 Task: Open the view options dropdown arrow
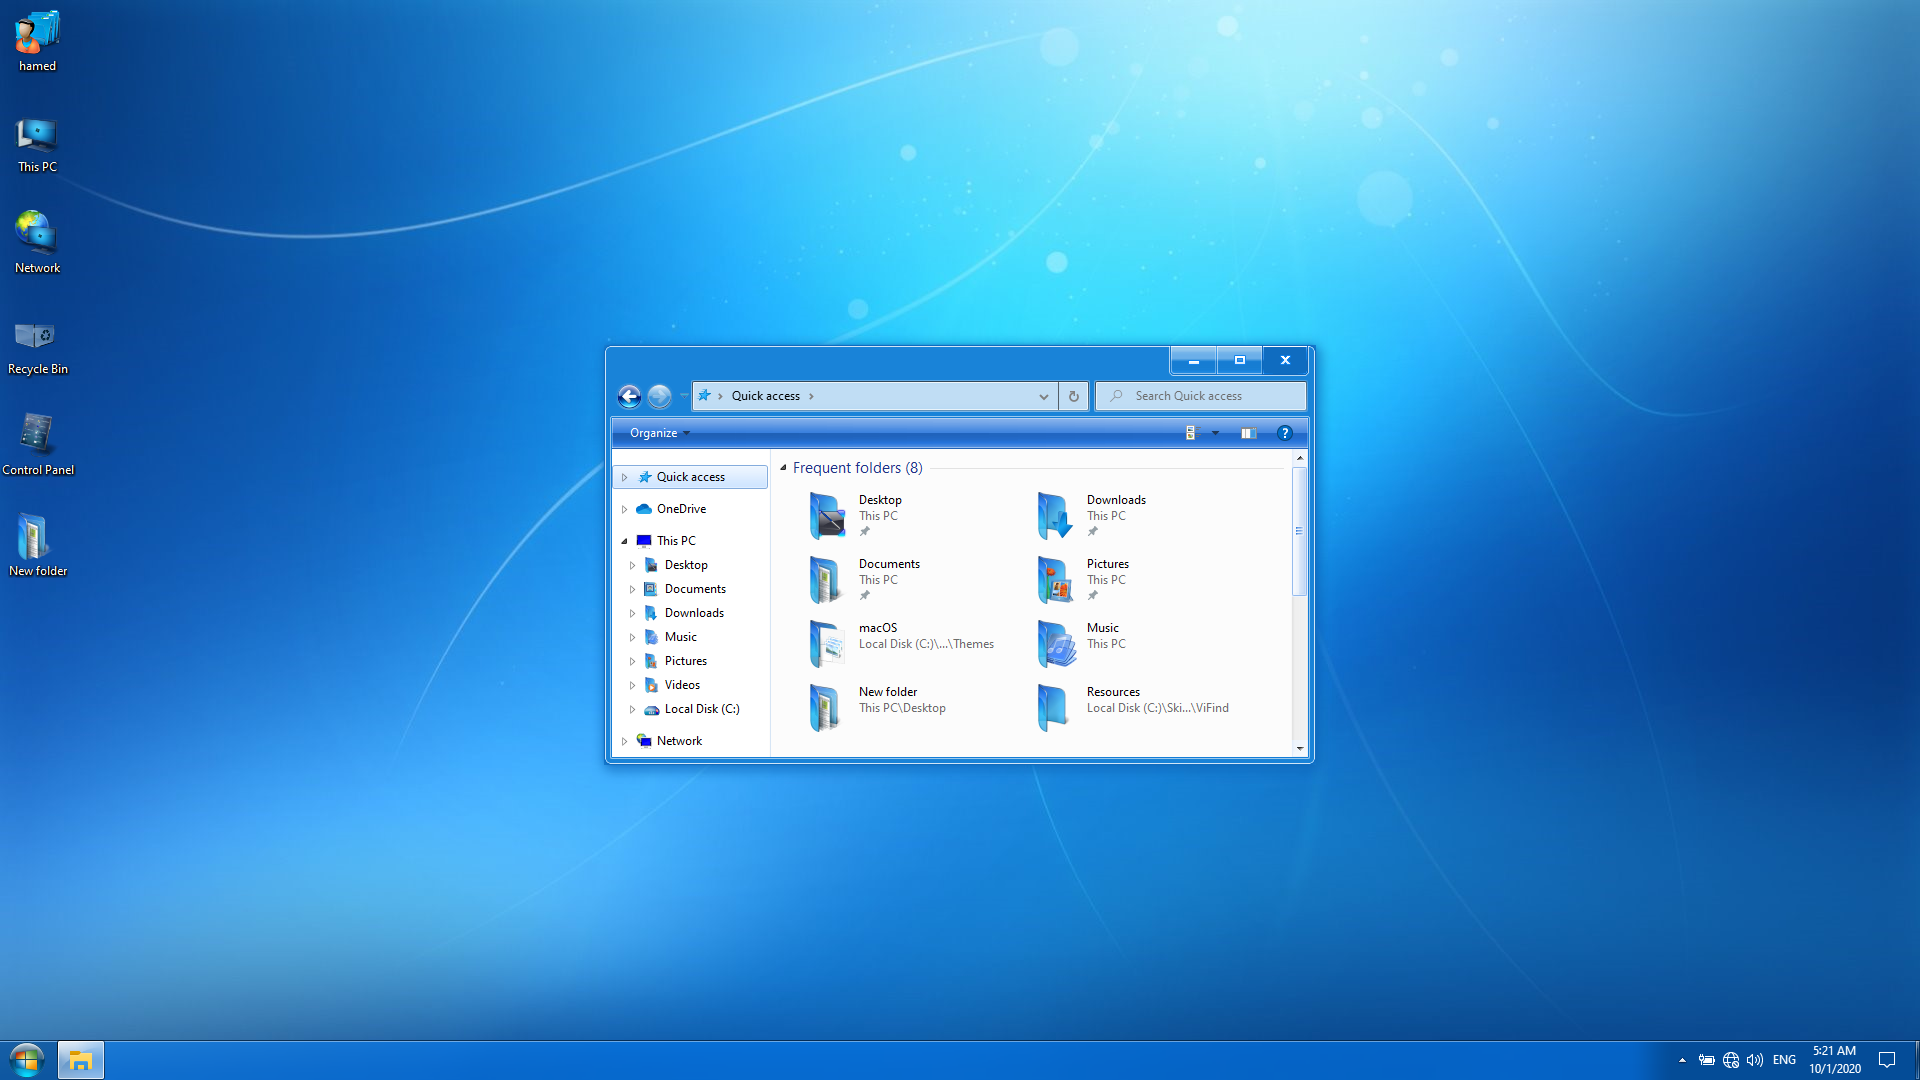(x=1215, y=433)
